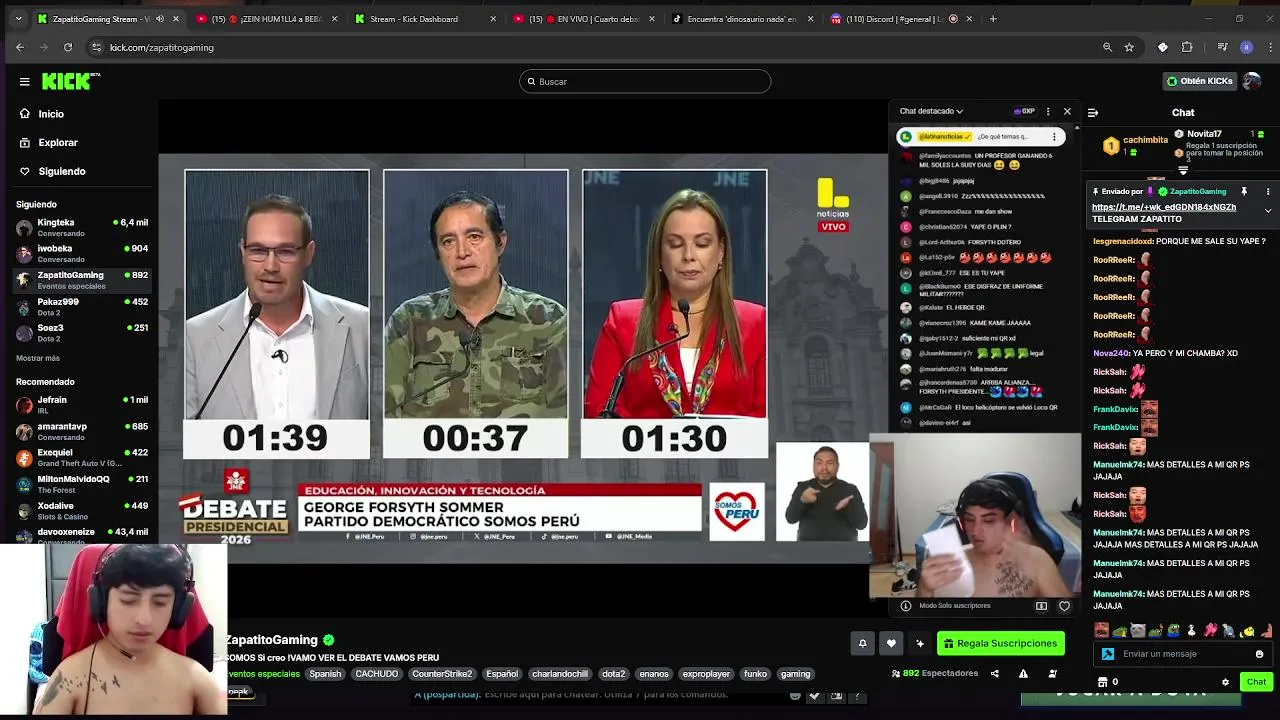Open the Telegram t.me link

point(1164,207)
